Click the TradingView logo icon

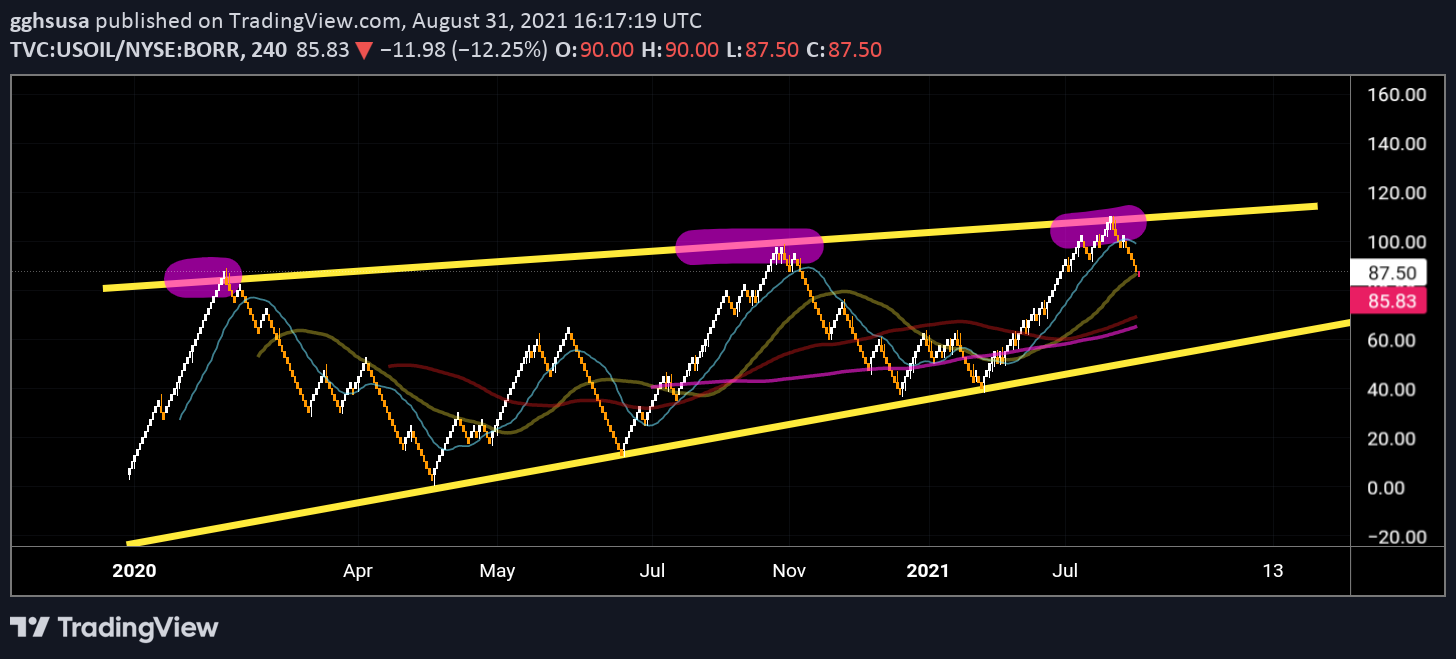point(30,627)
